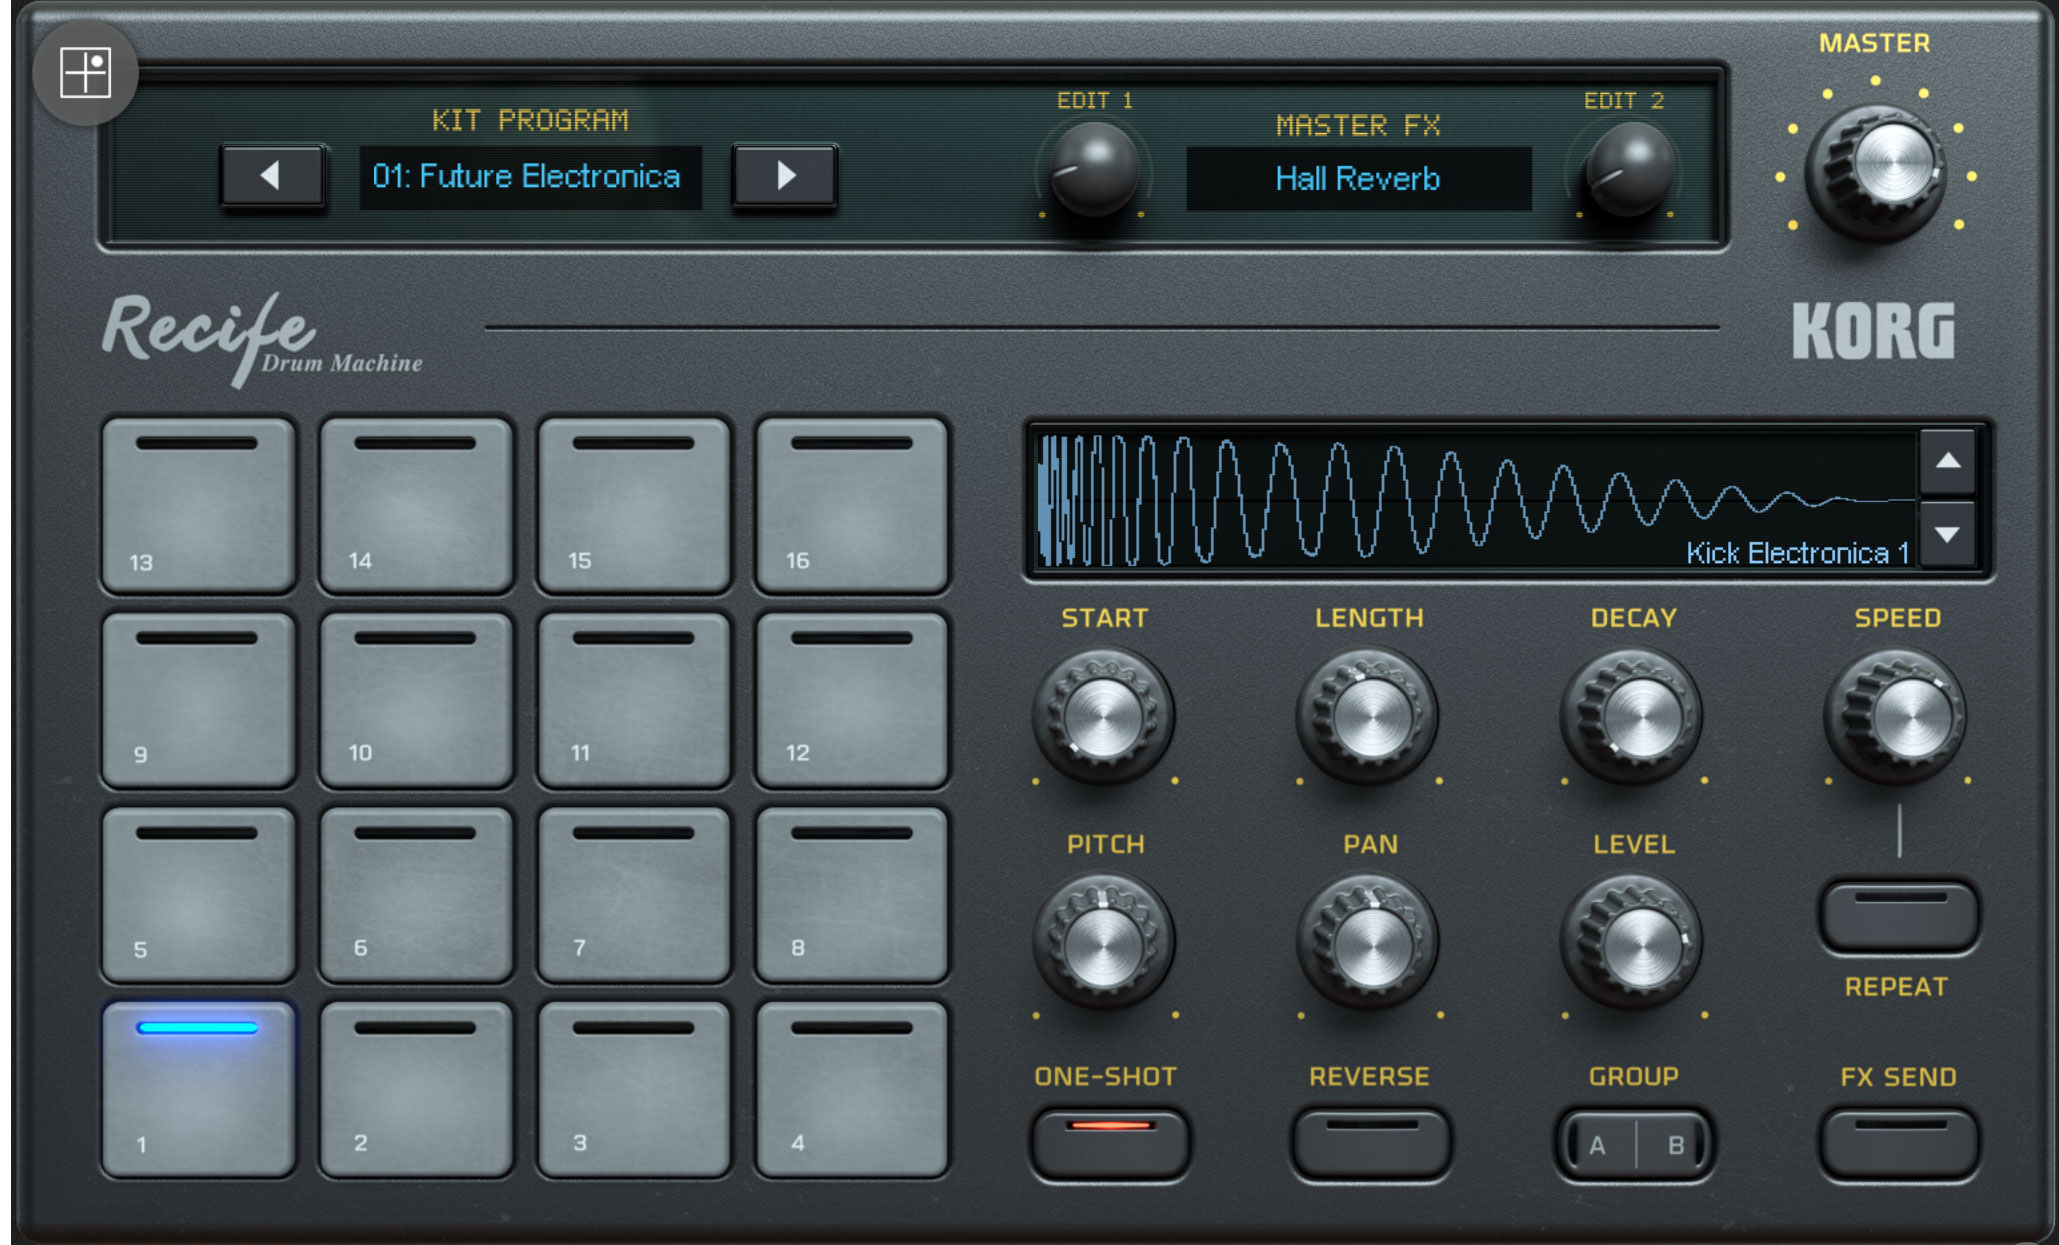Assign pad to Group A
The width and height of the screenshot is (2059, 1245).
pos(1598,1145)
